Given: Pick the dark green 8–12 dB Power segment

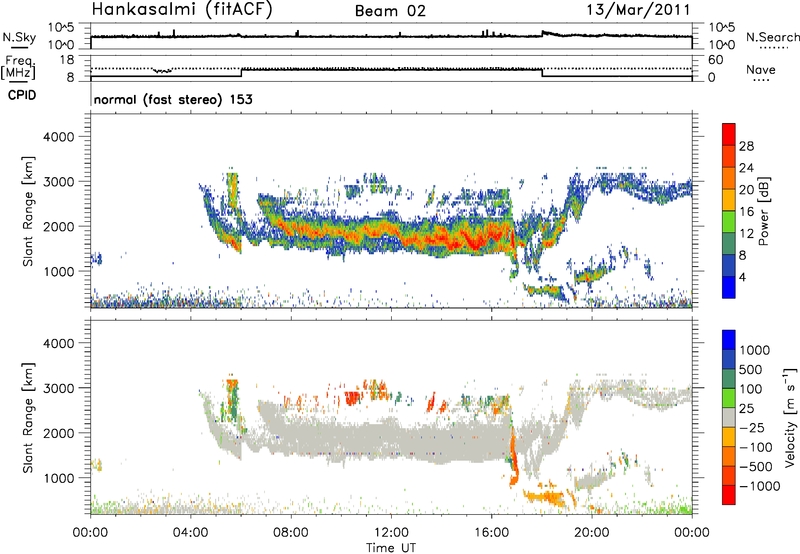Looking at the screenshot, I should click(729, 244).
